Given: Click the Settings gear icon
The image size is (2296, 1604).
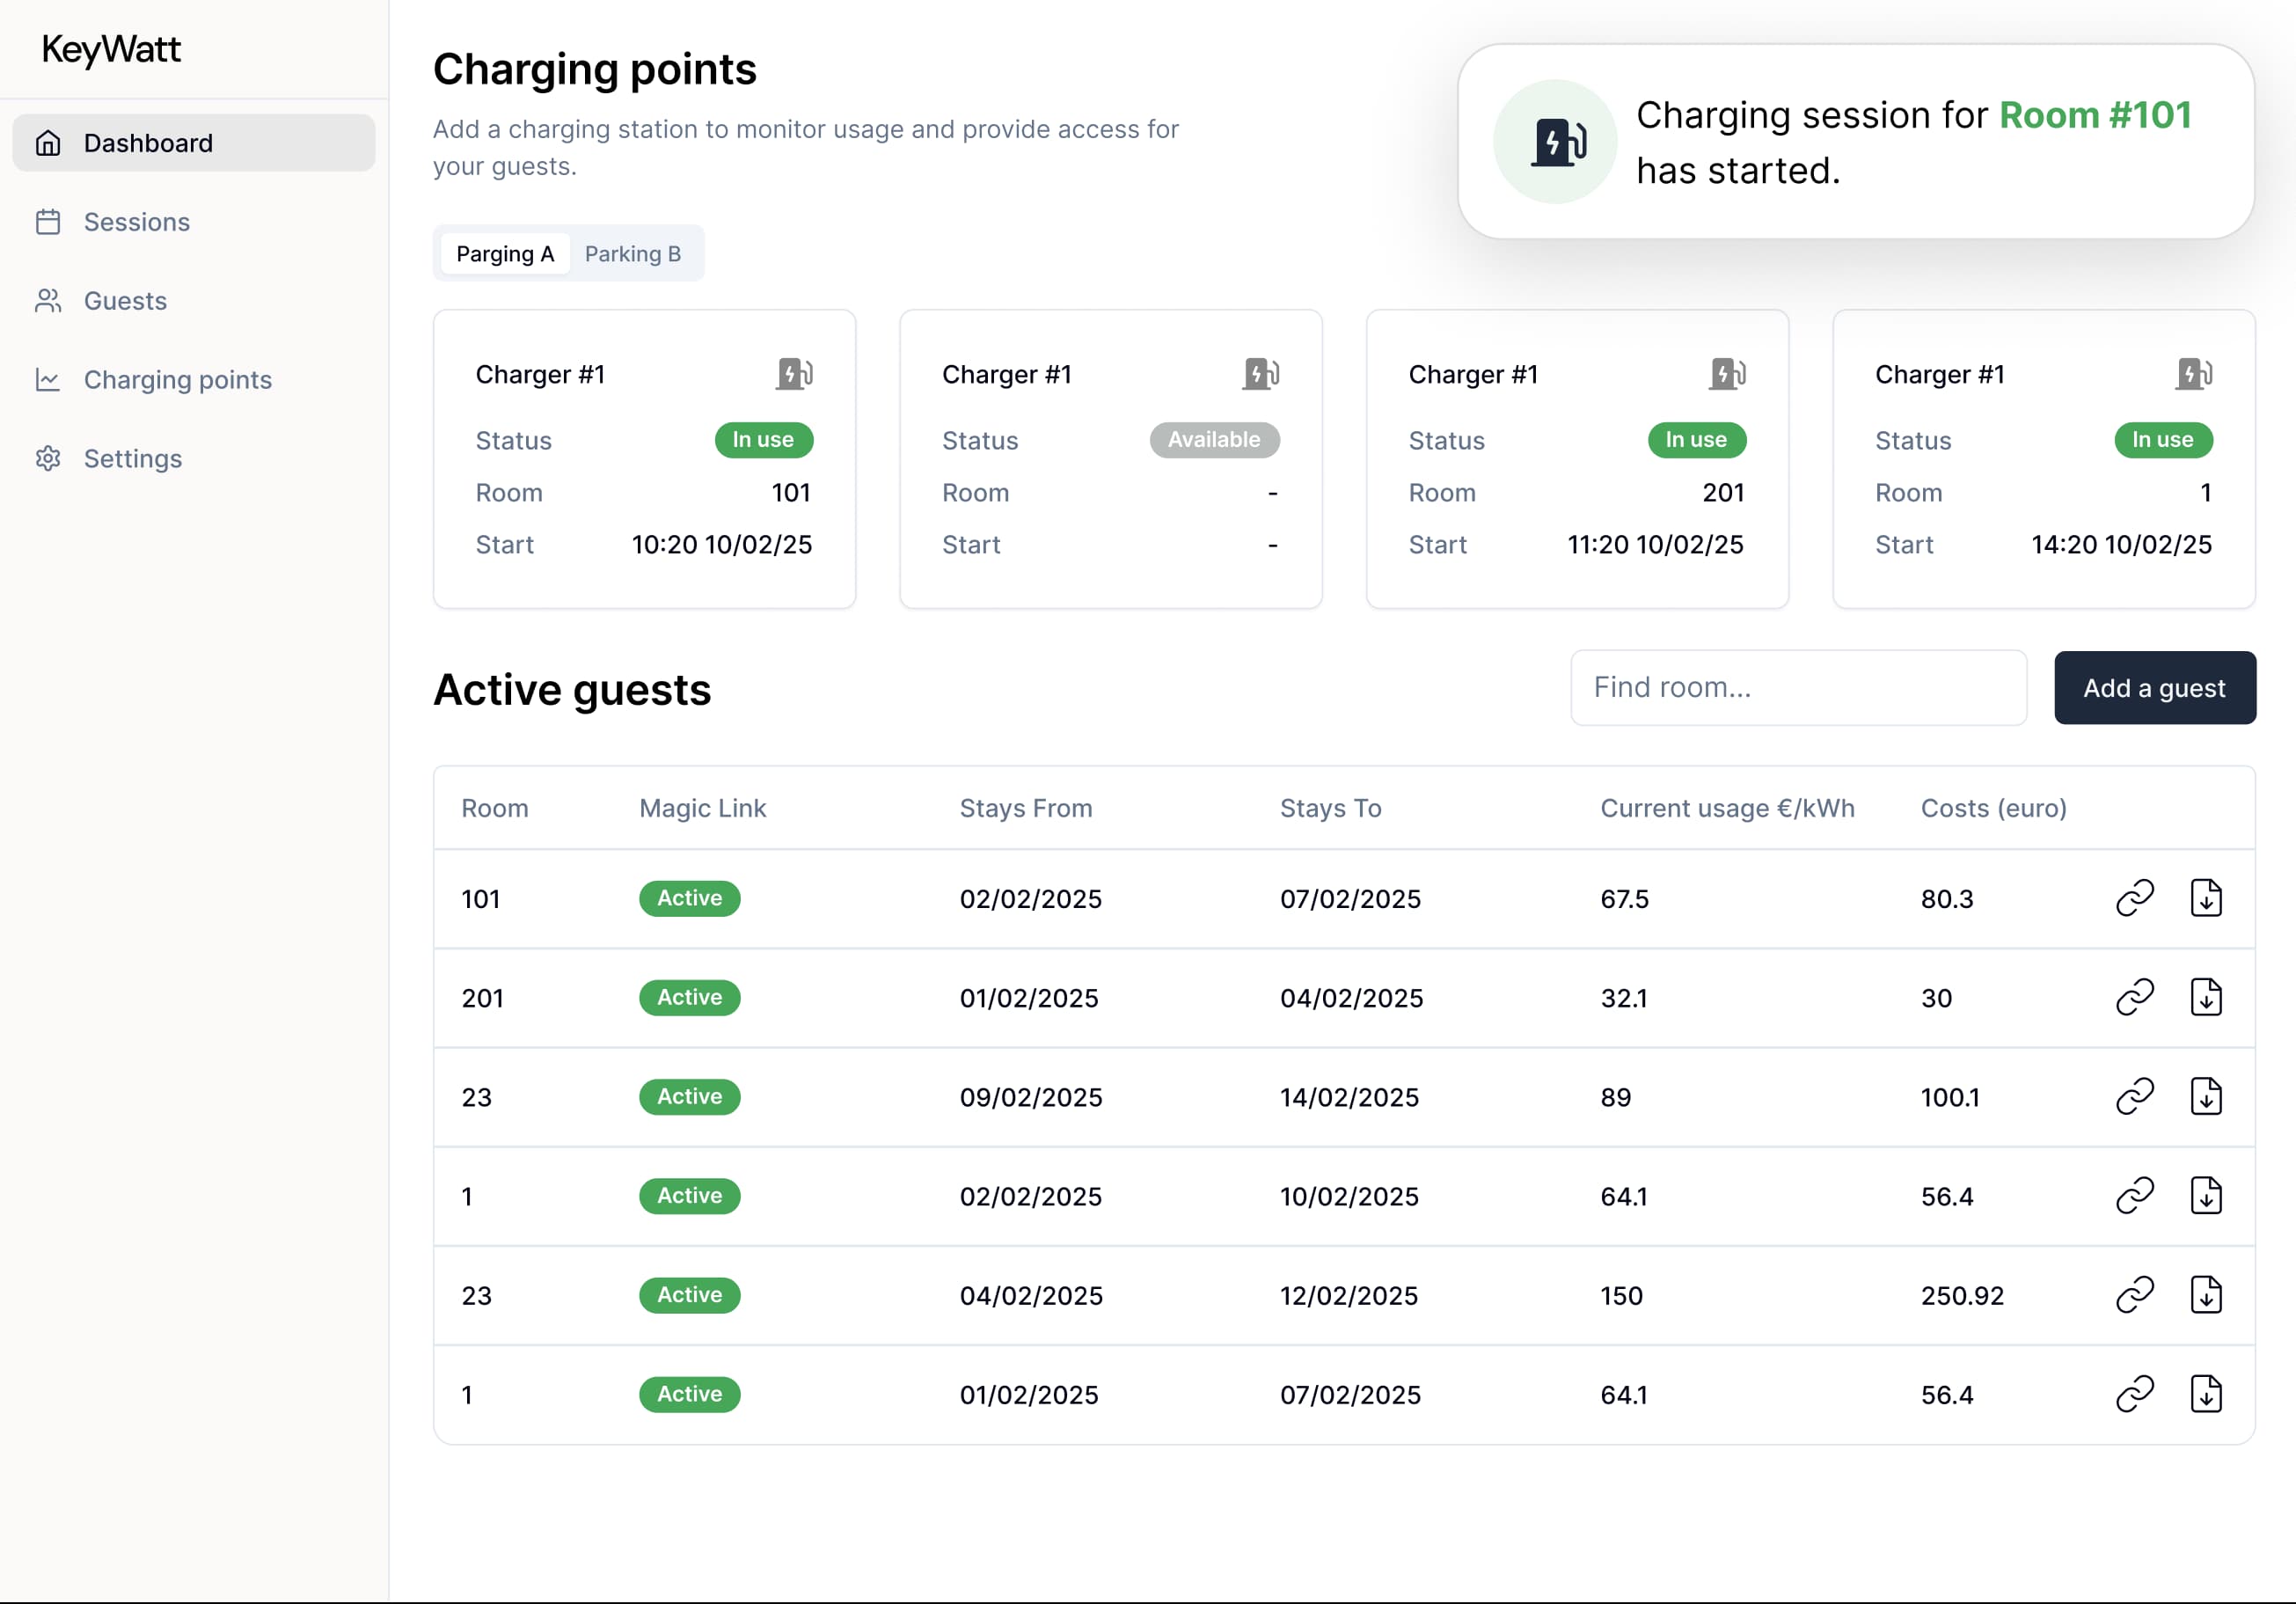Looking at the screenshot, I should [x=48, y=459].
